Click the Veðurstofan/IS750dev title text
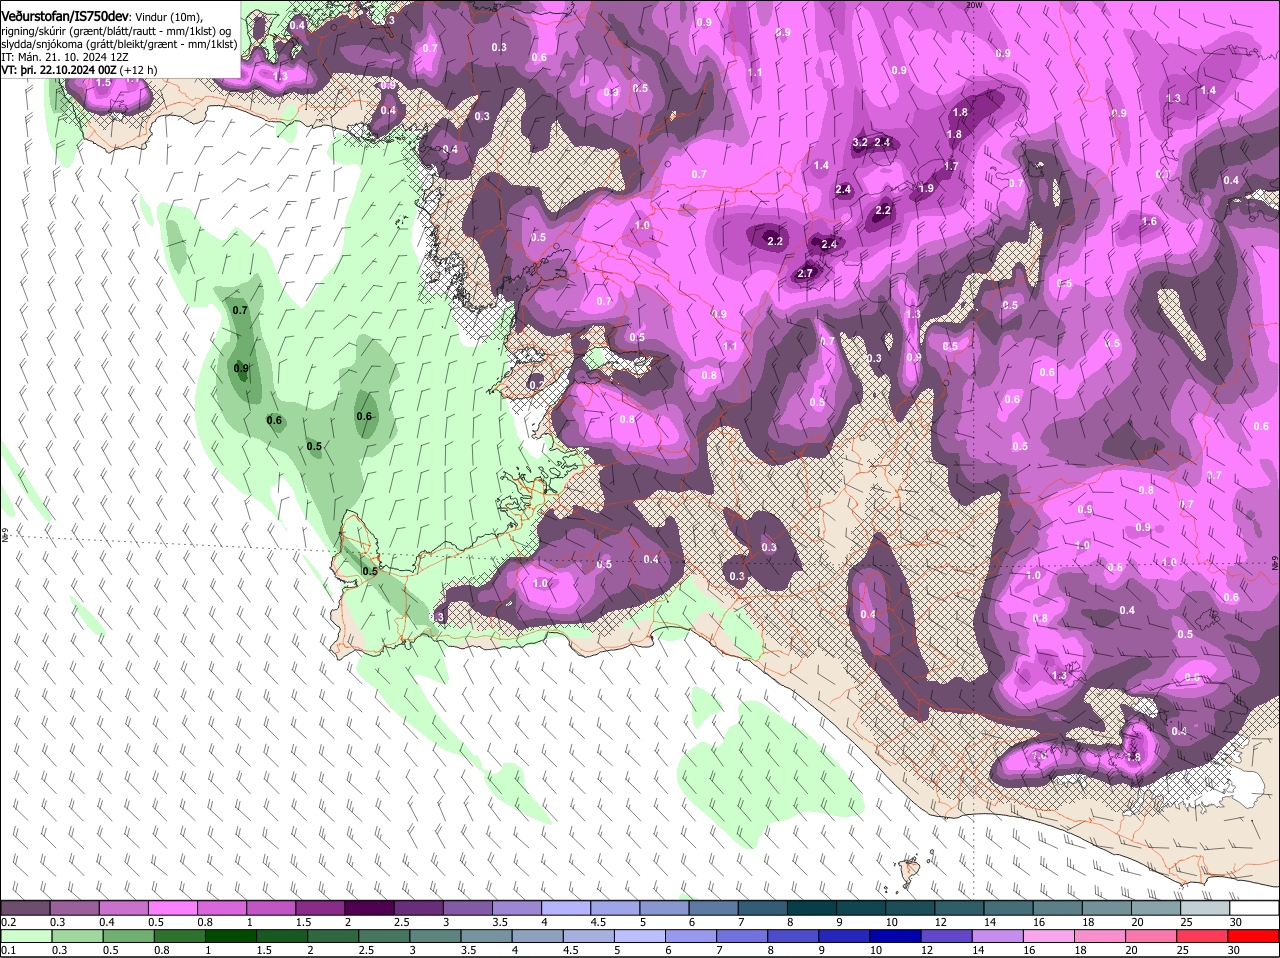 pos(64,17)
